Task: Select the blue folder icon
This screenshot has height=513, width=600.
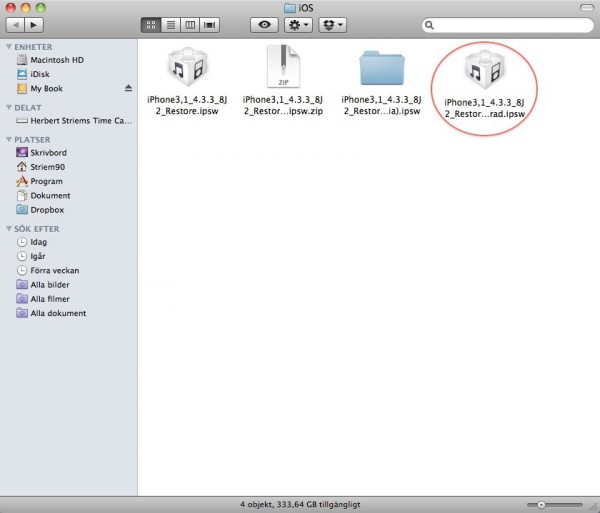Action: (382, 68)
